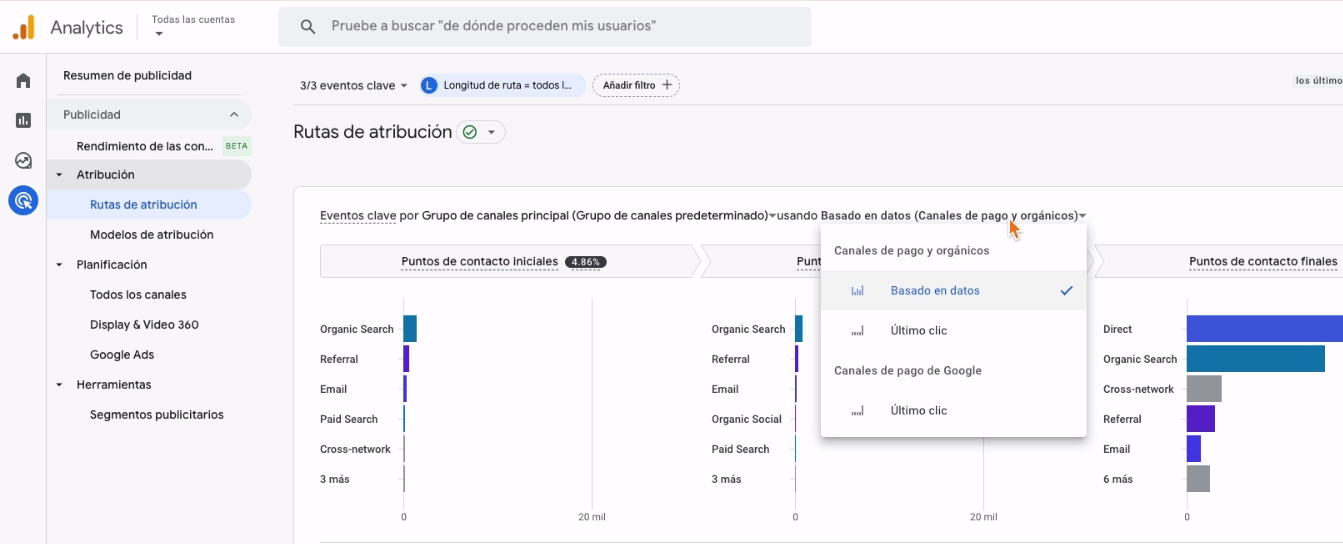Select Último clic under Google paid channels
The width and height of the screenshot is (1343, 544).
918,411
